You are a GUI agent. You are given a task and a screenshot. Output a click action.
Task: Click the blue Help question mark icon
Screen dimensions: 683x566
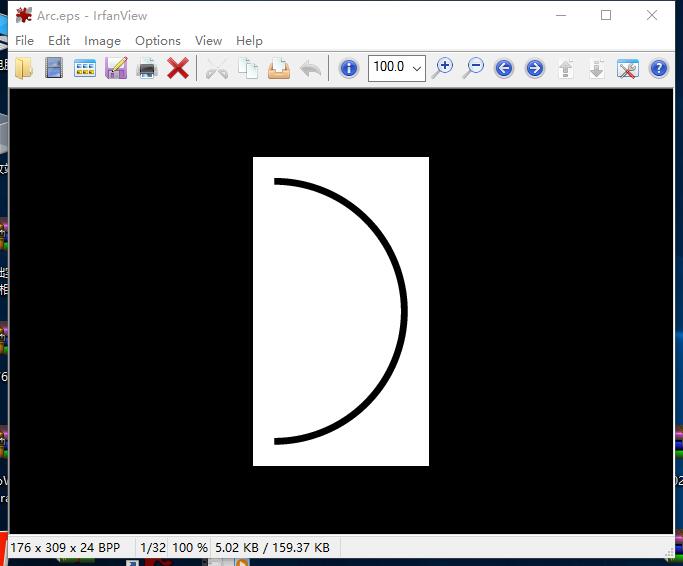[658, 68]
